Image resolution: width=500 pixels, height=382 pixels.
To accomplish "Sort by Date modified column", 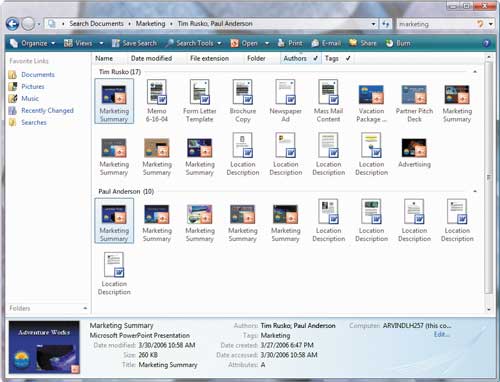I will click(151, 58).
